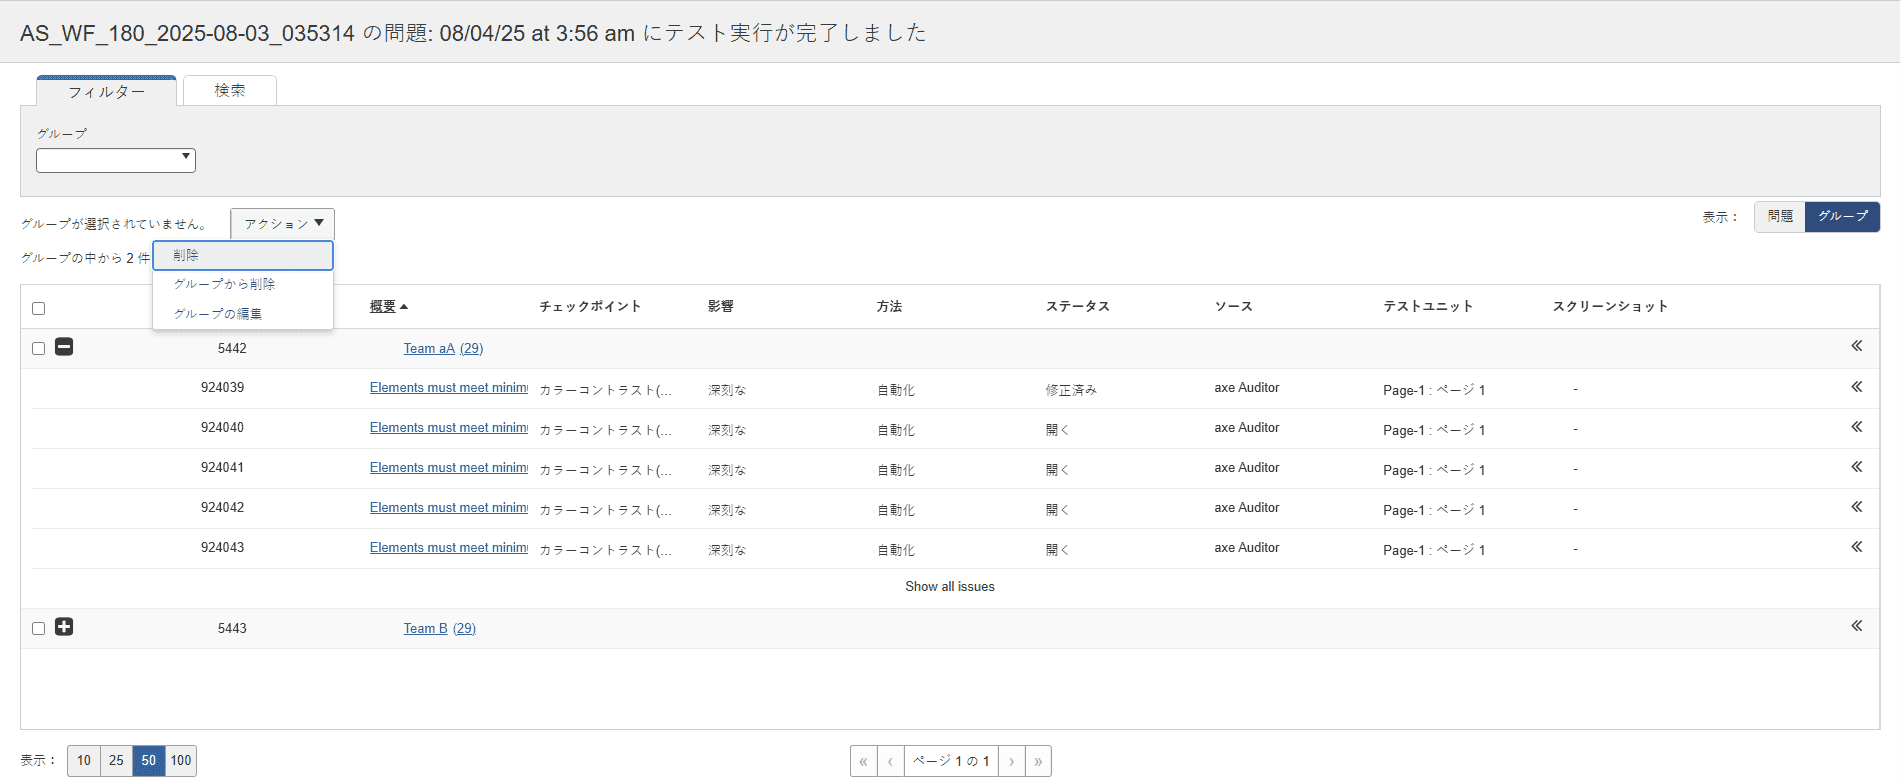Tick the checkbox for group 5443

coord(39,628)
